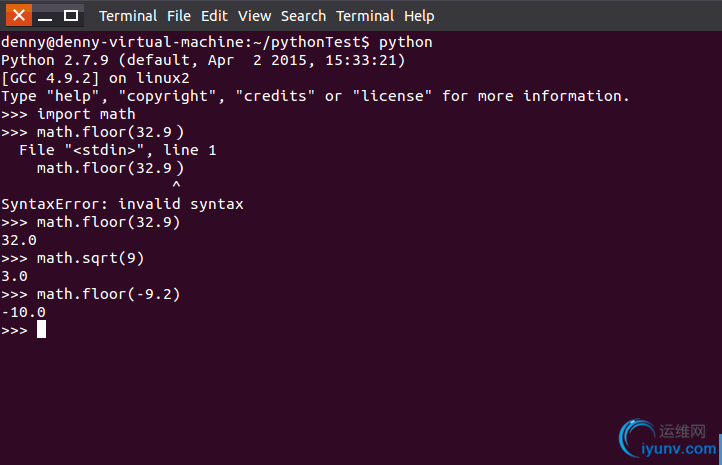Open the View menu
Screen dimensions: 722x465
tap(254, 16)
